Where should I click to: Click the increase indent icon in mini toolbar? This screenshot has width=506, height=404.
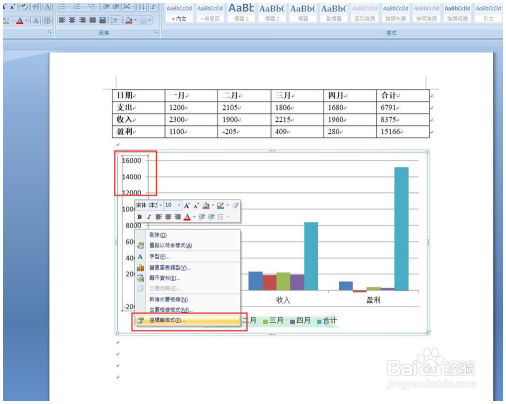tap(211, 217)
